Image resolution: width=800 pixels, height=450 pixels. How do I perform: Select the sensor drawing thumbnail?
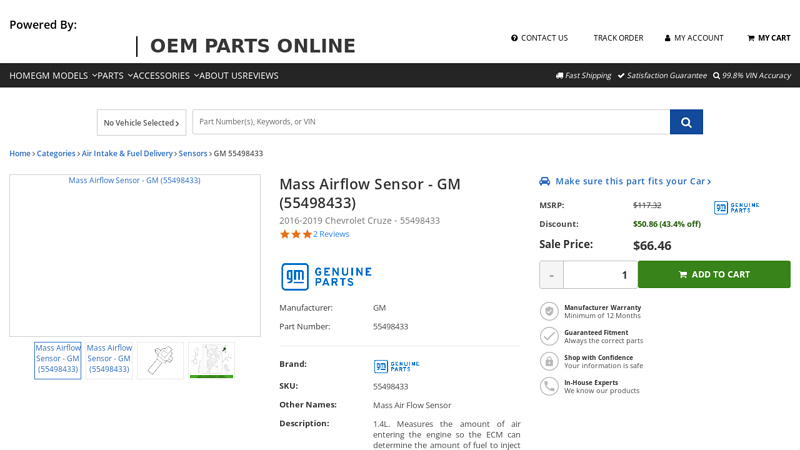pyautogui.click(x=160, y=361)
